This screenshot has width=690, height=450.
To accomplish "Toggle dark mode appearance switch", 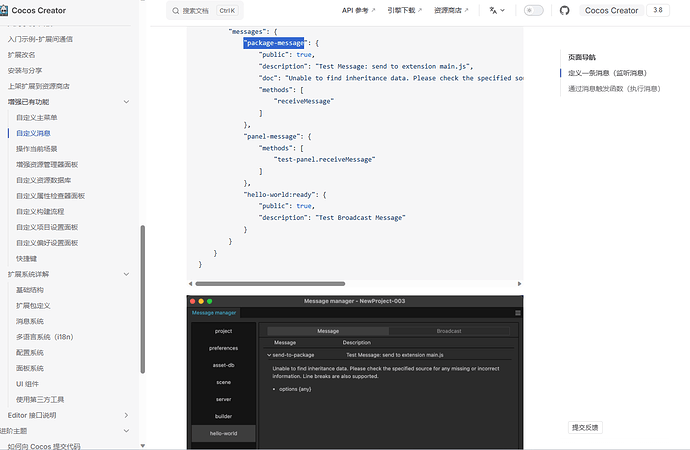I will pos(533,11).
